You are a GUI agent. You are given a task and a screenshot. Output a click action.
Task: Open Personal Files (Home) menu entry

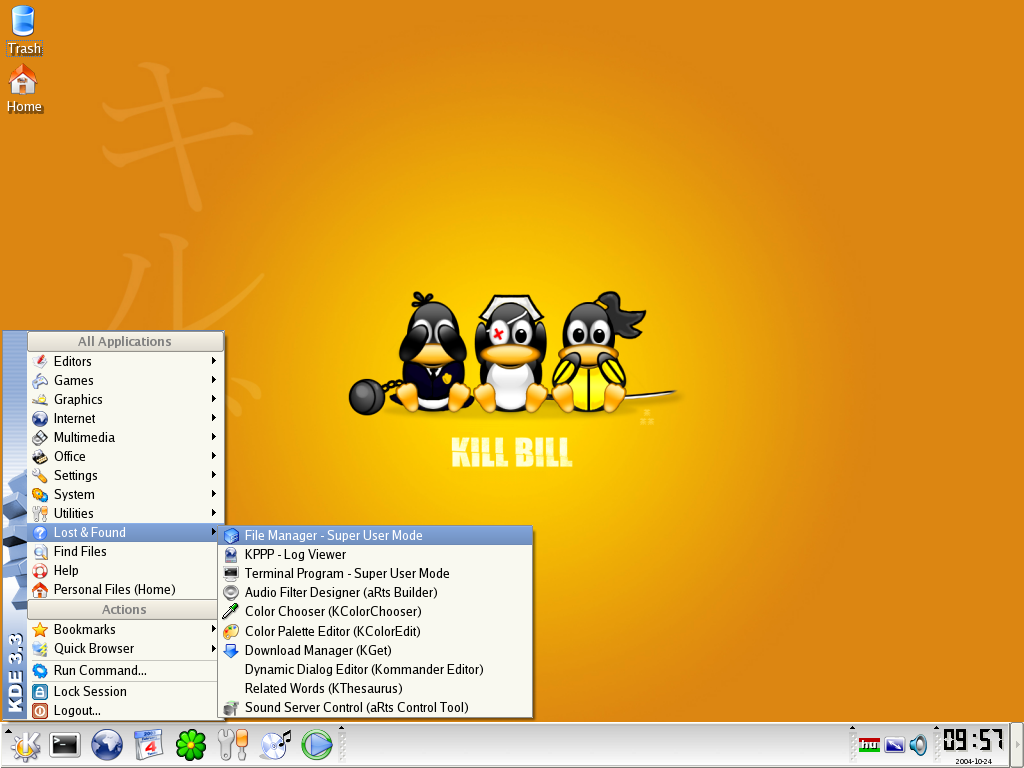pyautogui.click(x=123, y=589)
